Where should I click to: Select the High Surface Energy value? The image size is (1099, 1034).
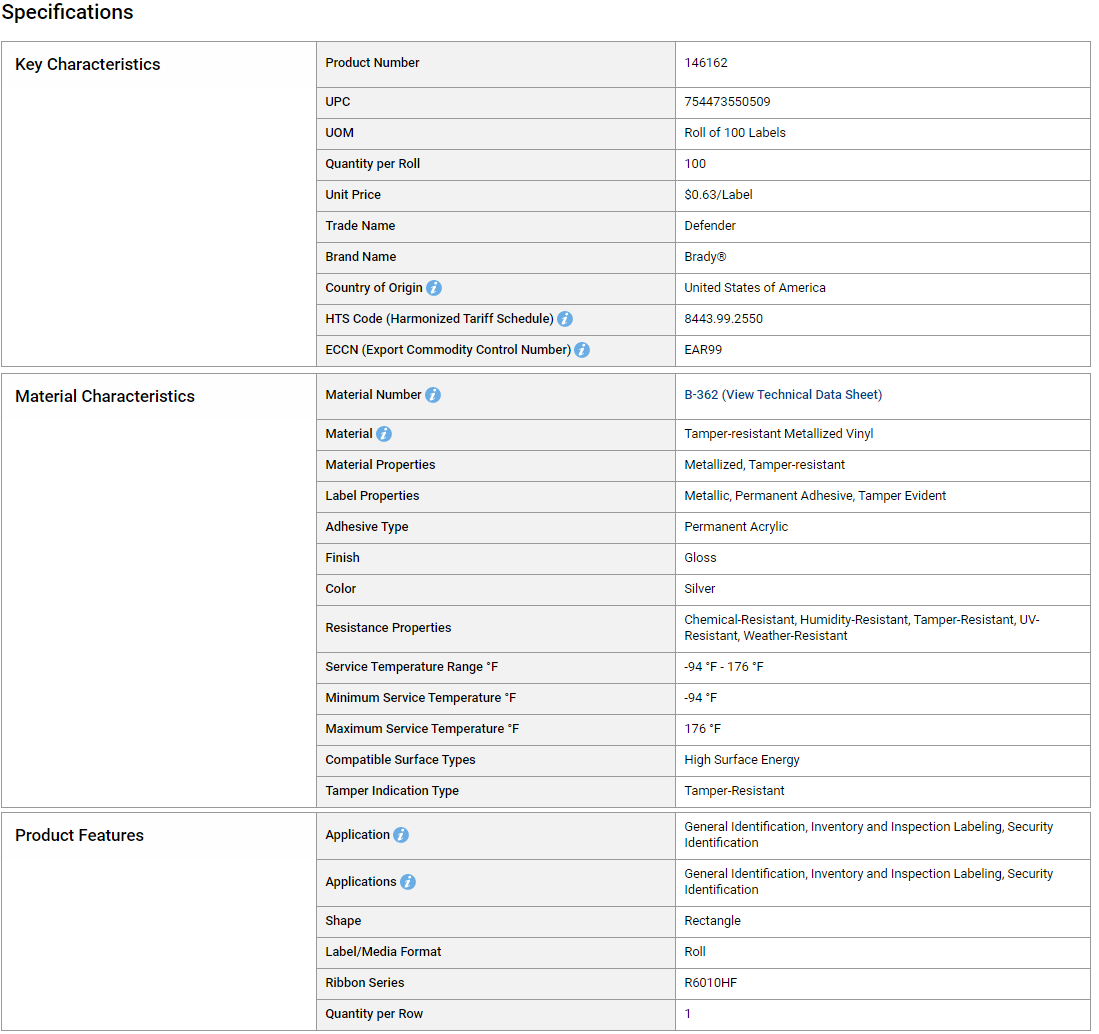742,760
